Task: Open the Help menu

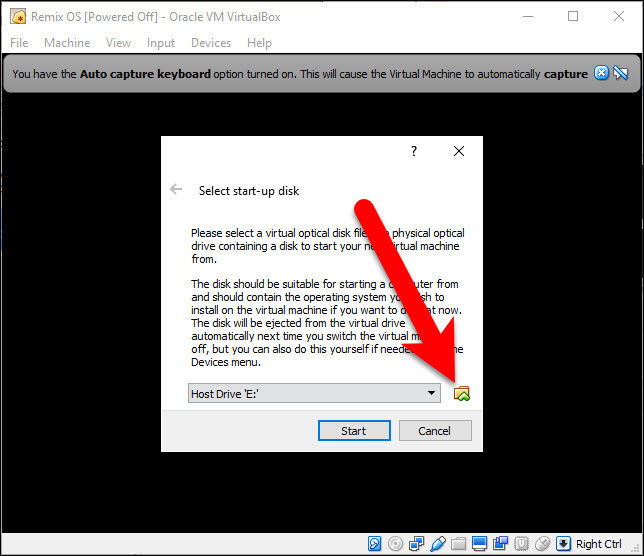Action: pyautogui.click(x=259, y=43)
